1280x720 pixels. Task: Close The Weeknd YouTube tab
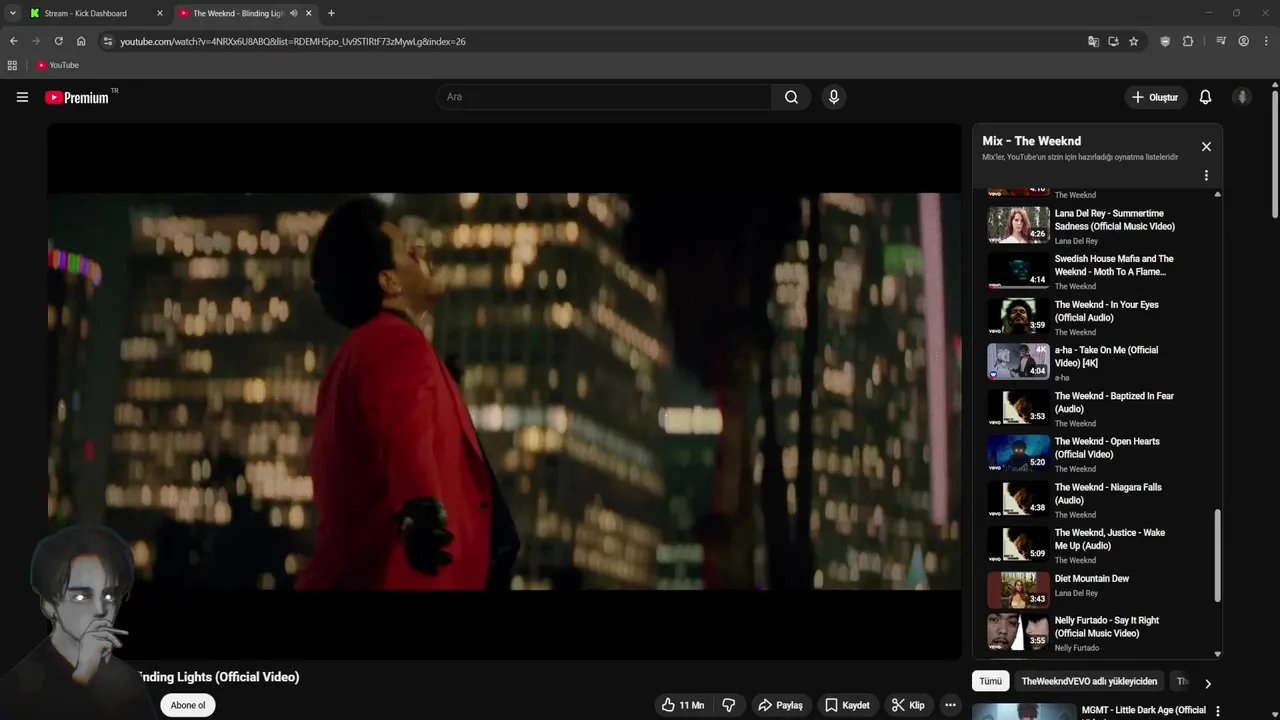point(309,13)
